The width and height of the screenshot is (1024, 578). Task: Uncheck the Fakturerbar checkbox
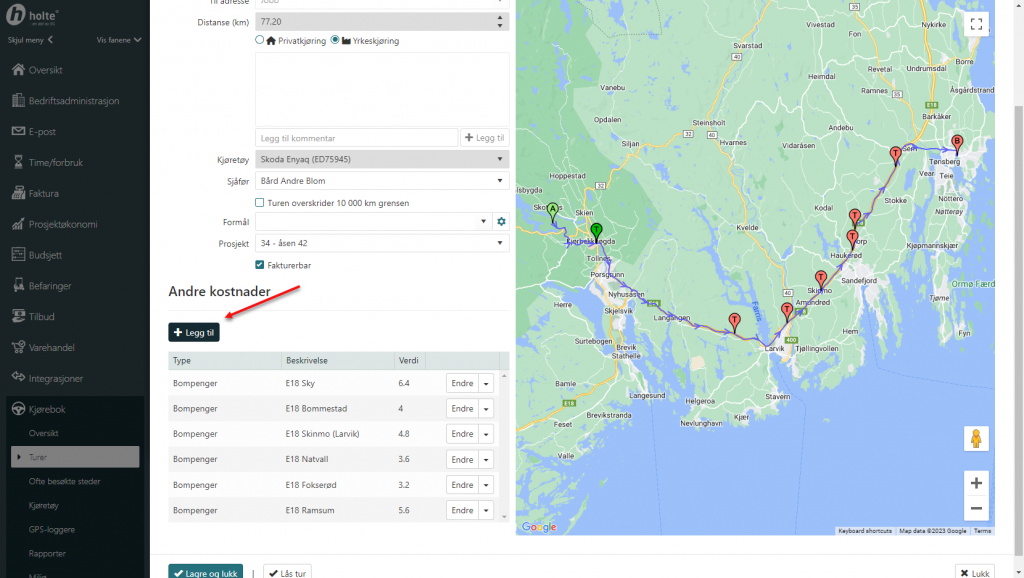pyautogui.click(x=260, y=265)
